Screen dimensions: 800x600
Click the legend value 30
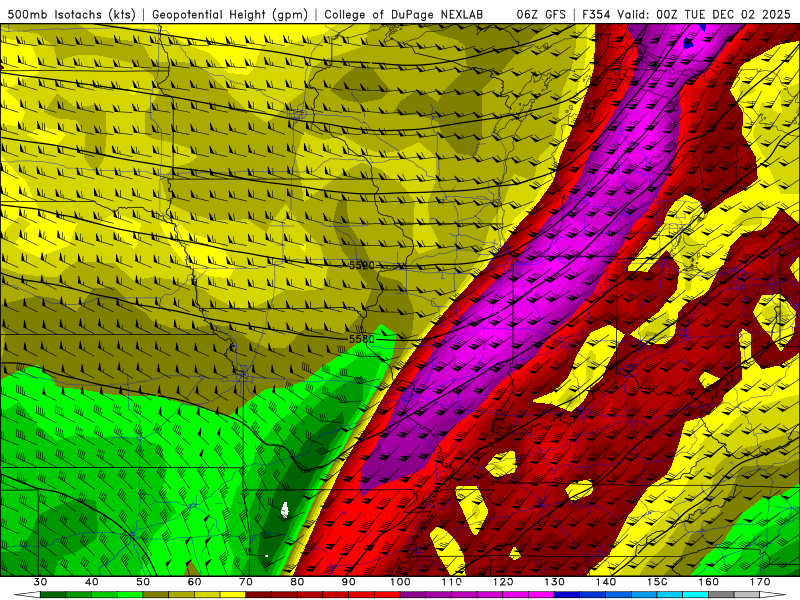pyautogui.click(x=40, y=582)
